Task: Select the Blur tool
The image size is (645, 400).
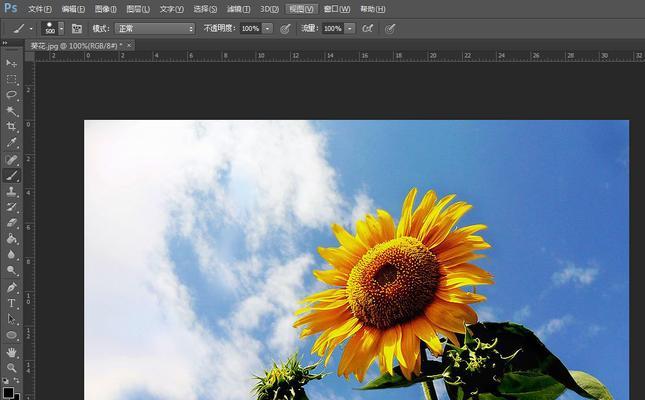Action: [x=12, y=255]
